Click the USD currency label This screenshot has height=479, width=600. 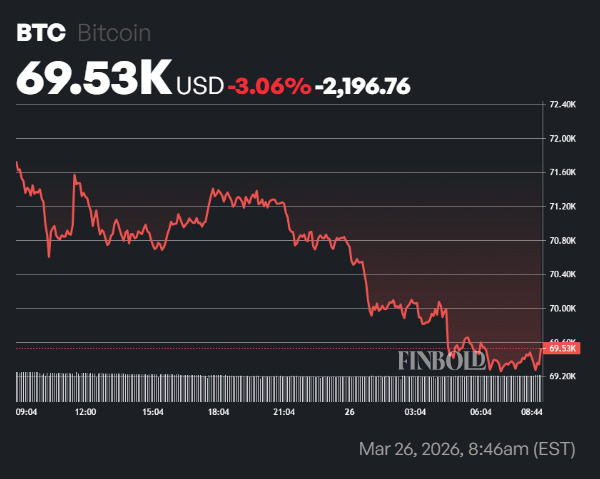click(199, 87)
